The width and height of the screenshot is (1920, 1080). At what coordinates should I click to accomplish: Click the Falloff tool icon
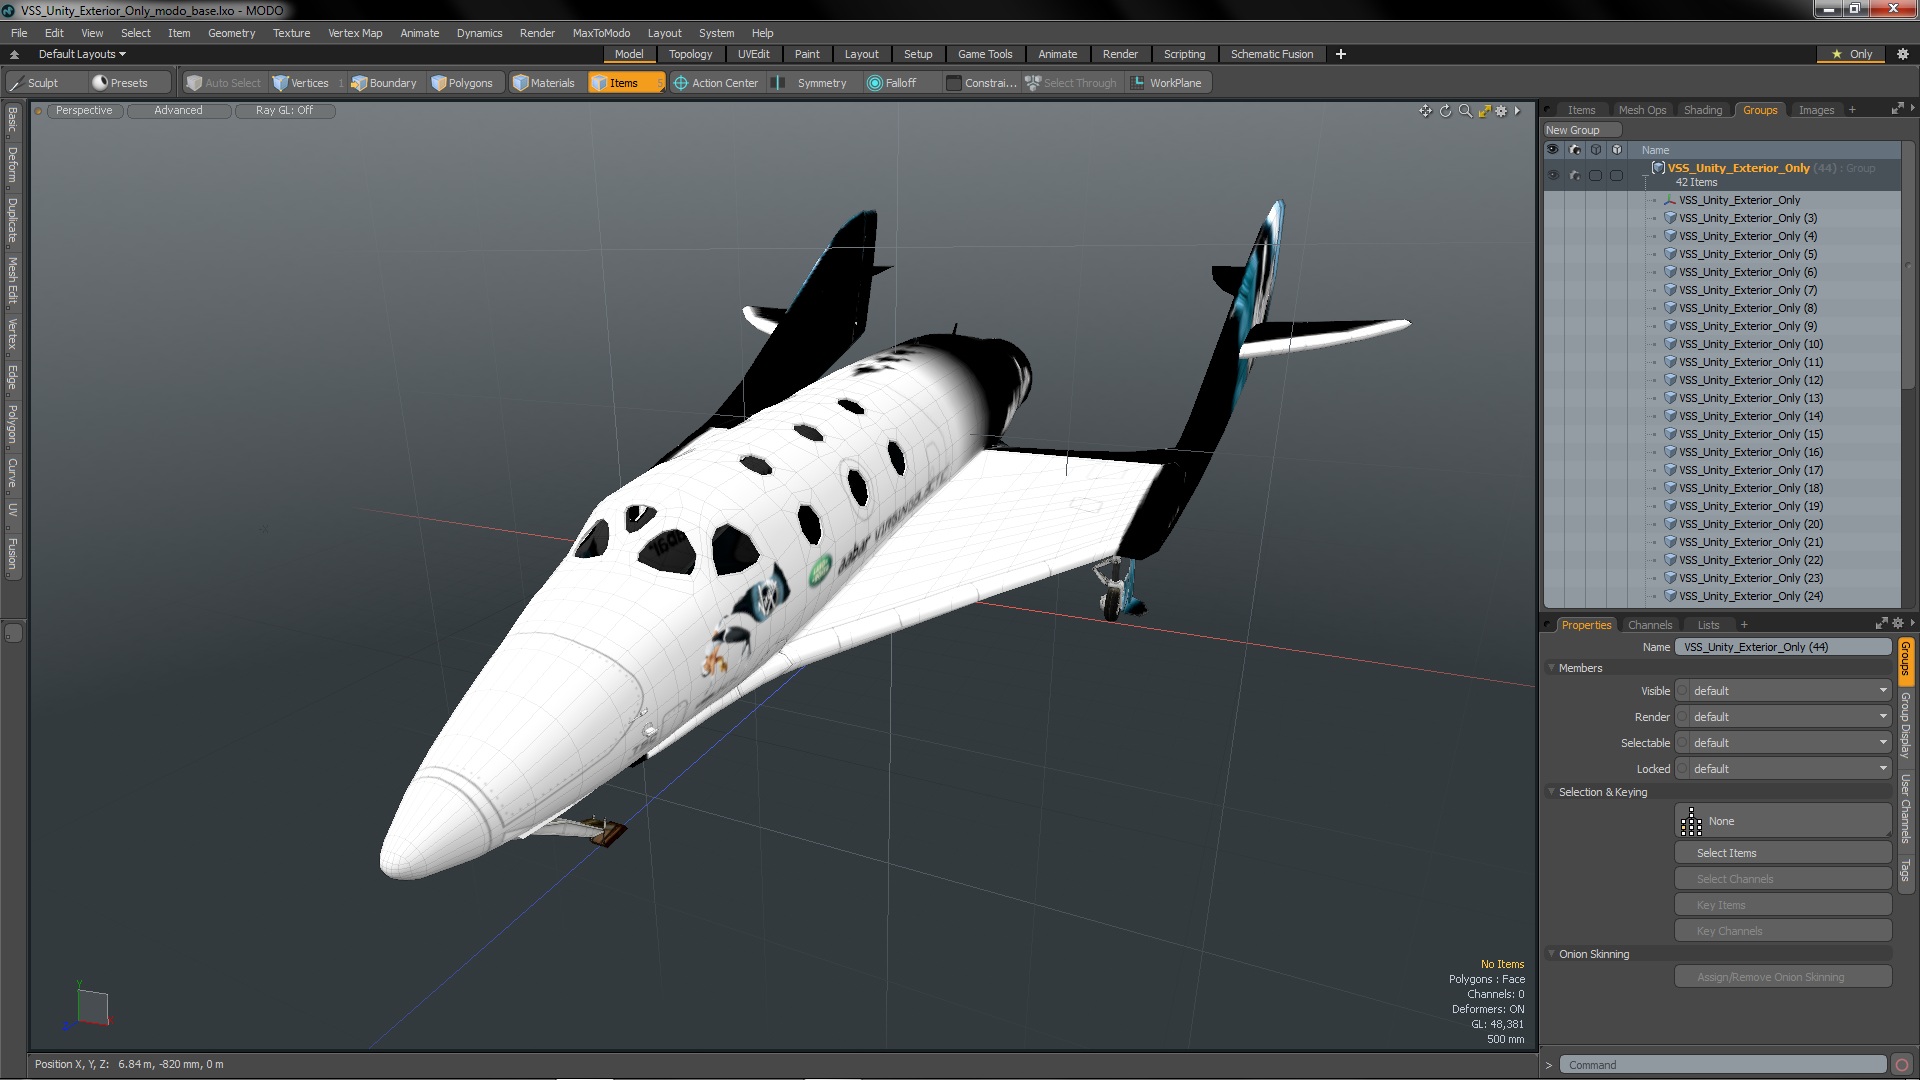pyautogui.click(x=875, y=83)
